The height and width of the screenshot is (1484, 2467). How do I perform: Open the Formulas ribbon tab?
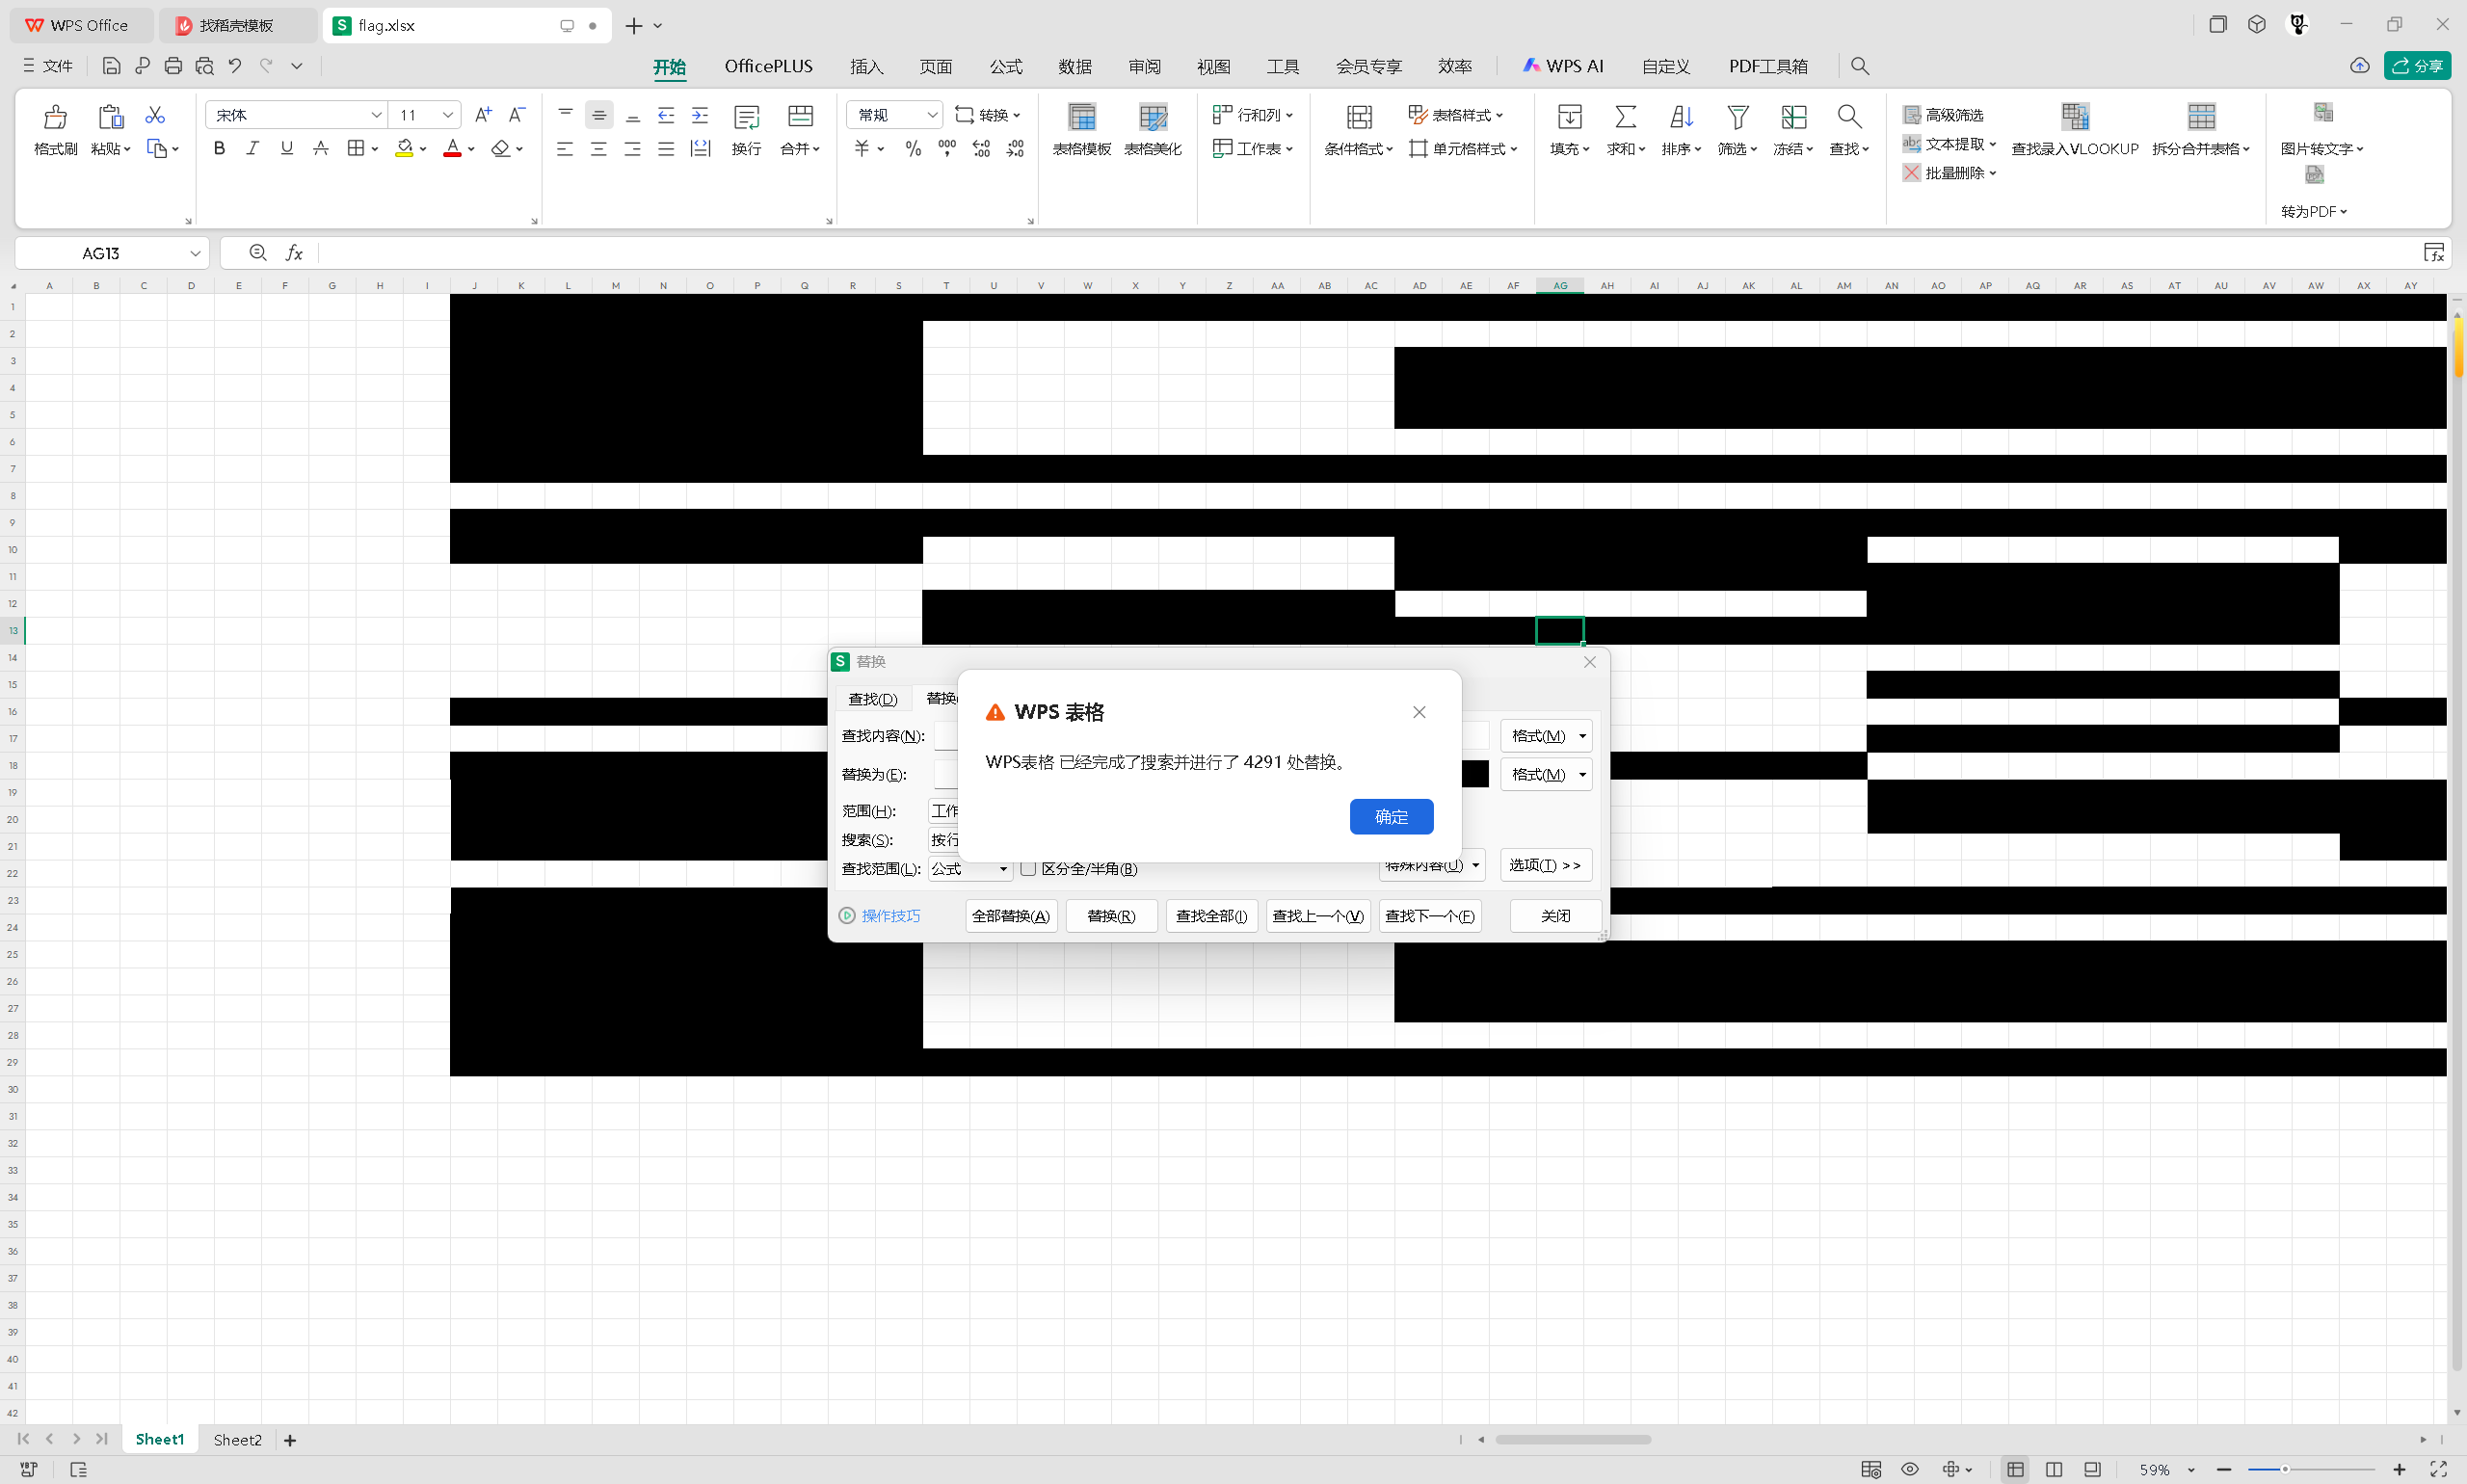[x=1005, y=66]
